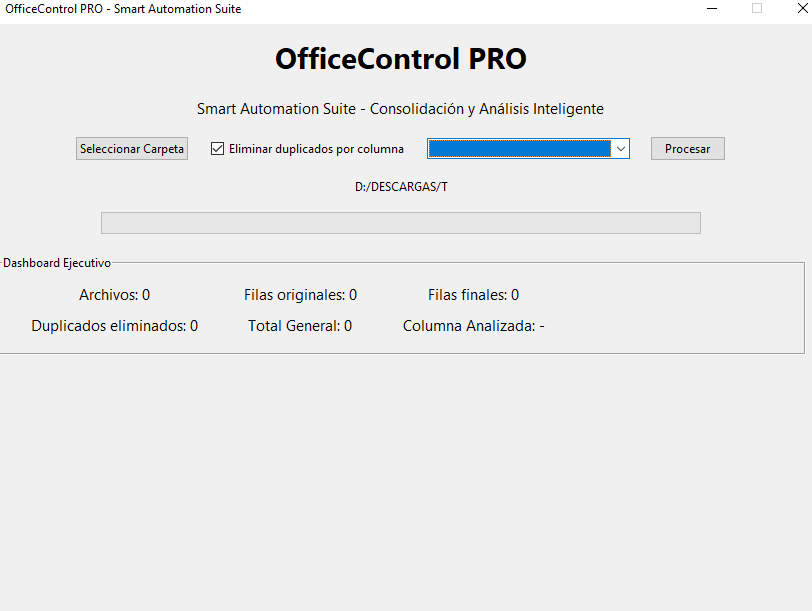
Task: Click the Filas originales: 0 stat
Action: coord(300,295)
